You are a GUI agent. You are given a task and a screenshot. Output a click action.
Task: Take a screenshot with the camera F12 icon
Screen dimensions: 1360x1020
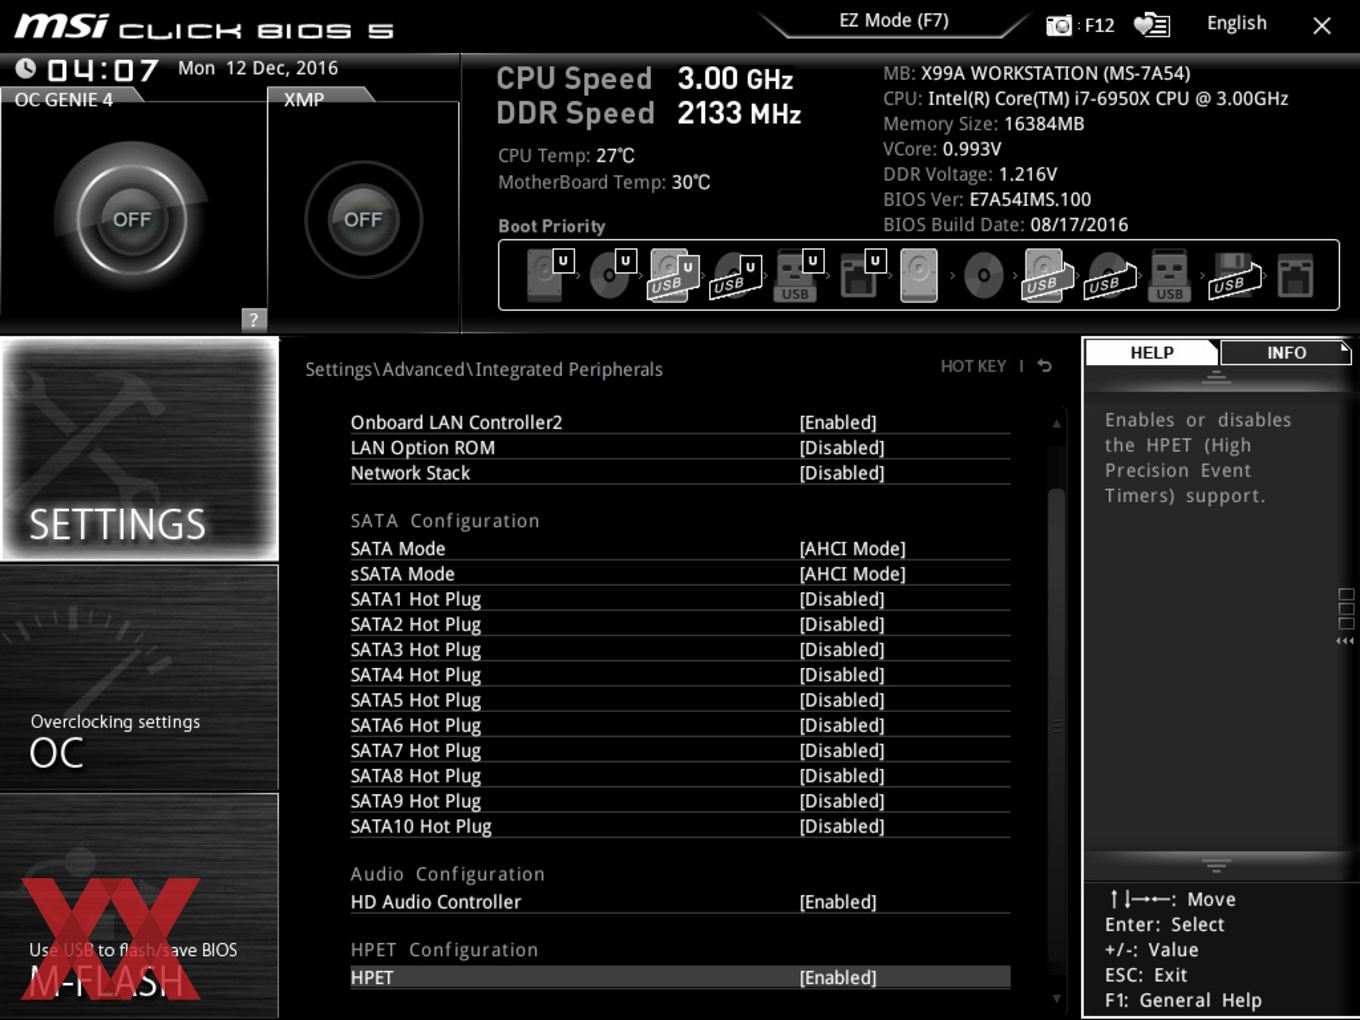[x=1059, y=25]
